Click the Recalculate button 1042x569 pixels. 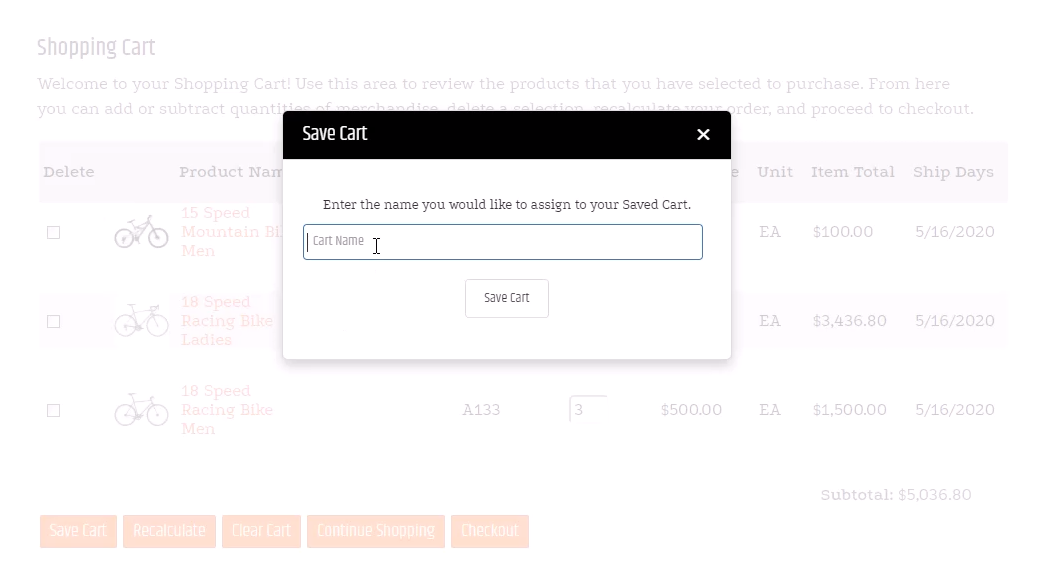(169, 531)
